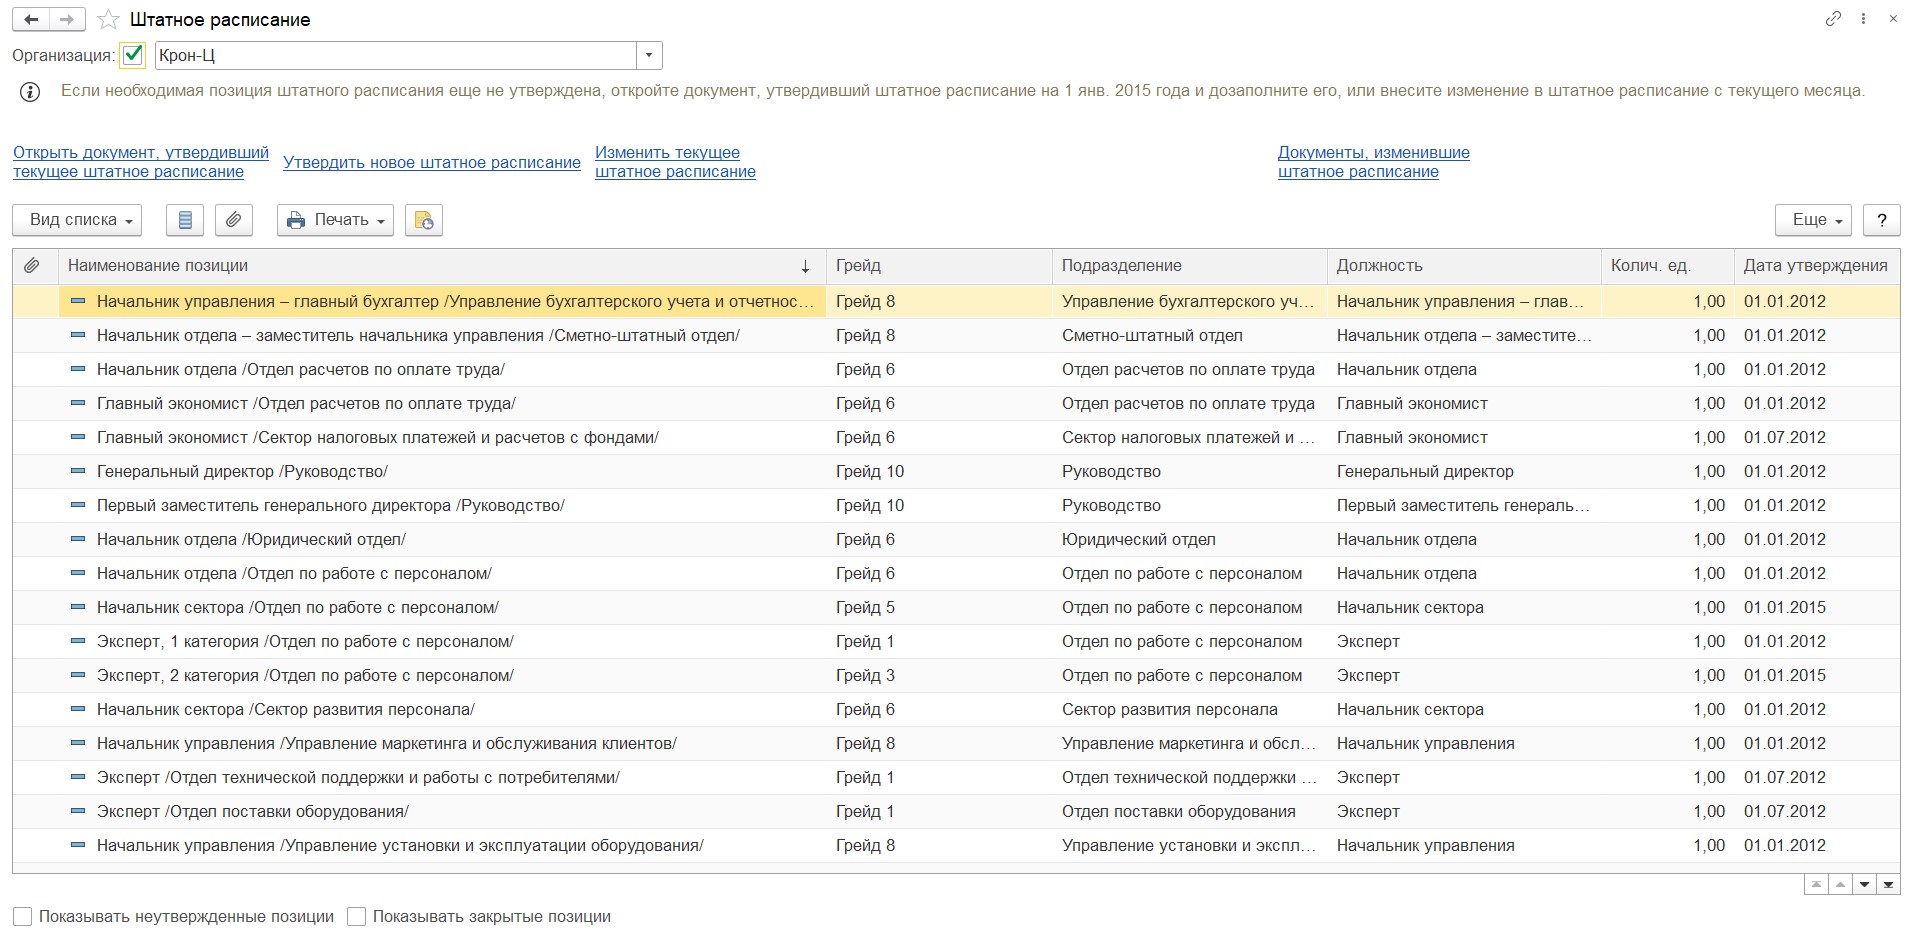This screenshot has height=933, width=1915.
Task: Jump to list end using bottom arrow
Action: tap(1888, 885)
